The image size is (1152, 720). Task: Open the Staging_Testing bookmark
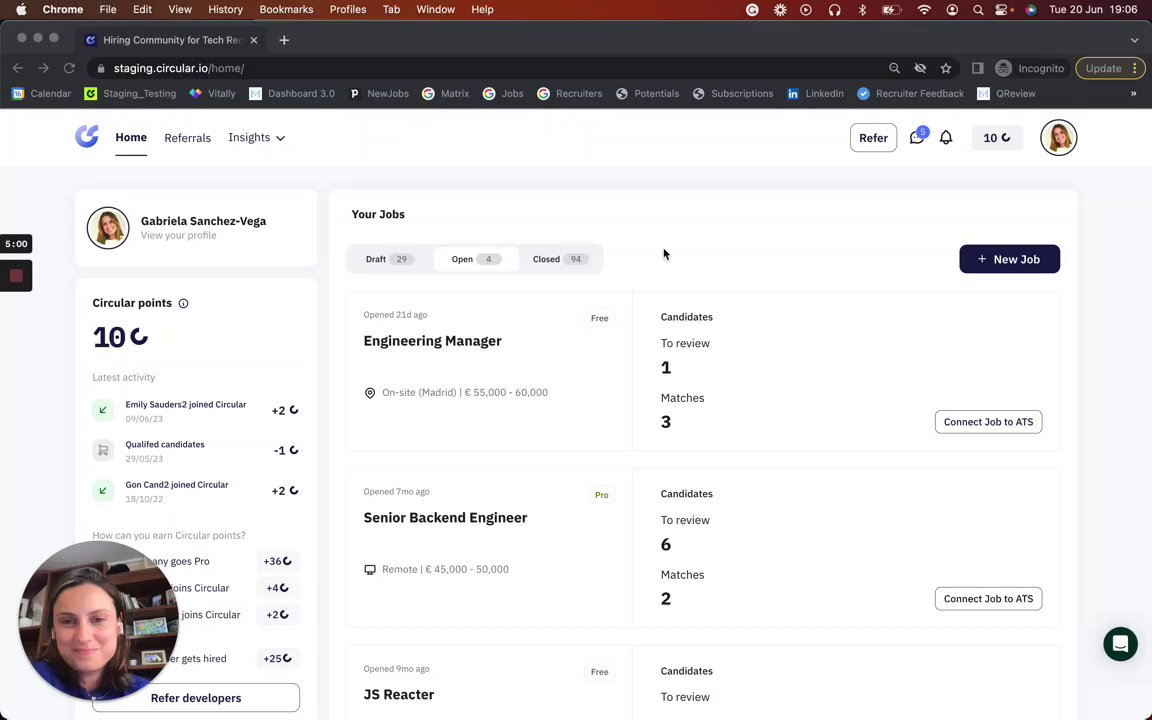point(130,93)
